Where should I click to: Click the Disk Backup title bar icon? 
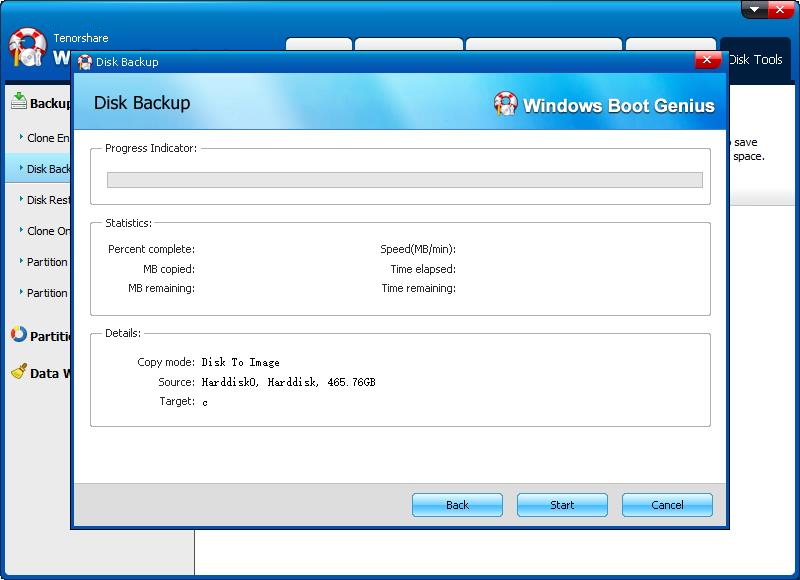[x=85, y=62]
